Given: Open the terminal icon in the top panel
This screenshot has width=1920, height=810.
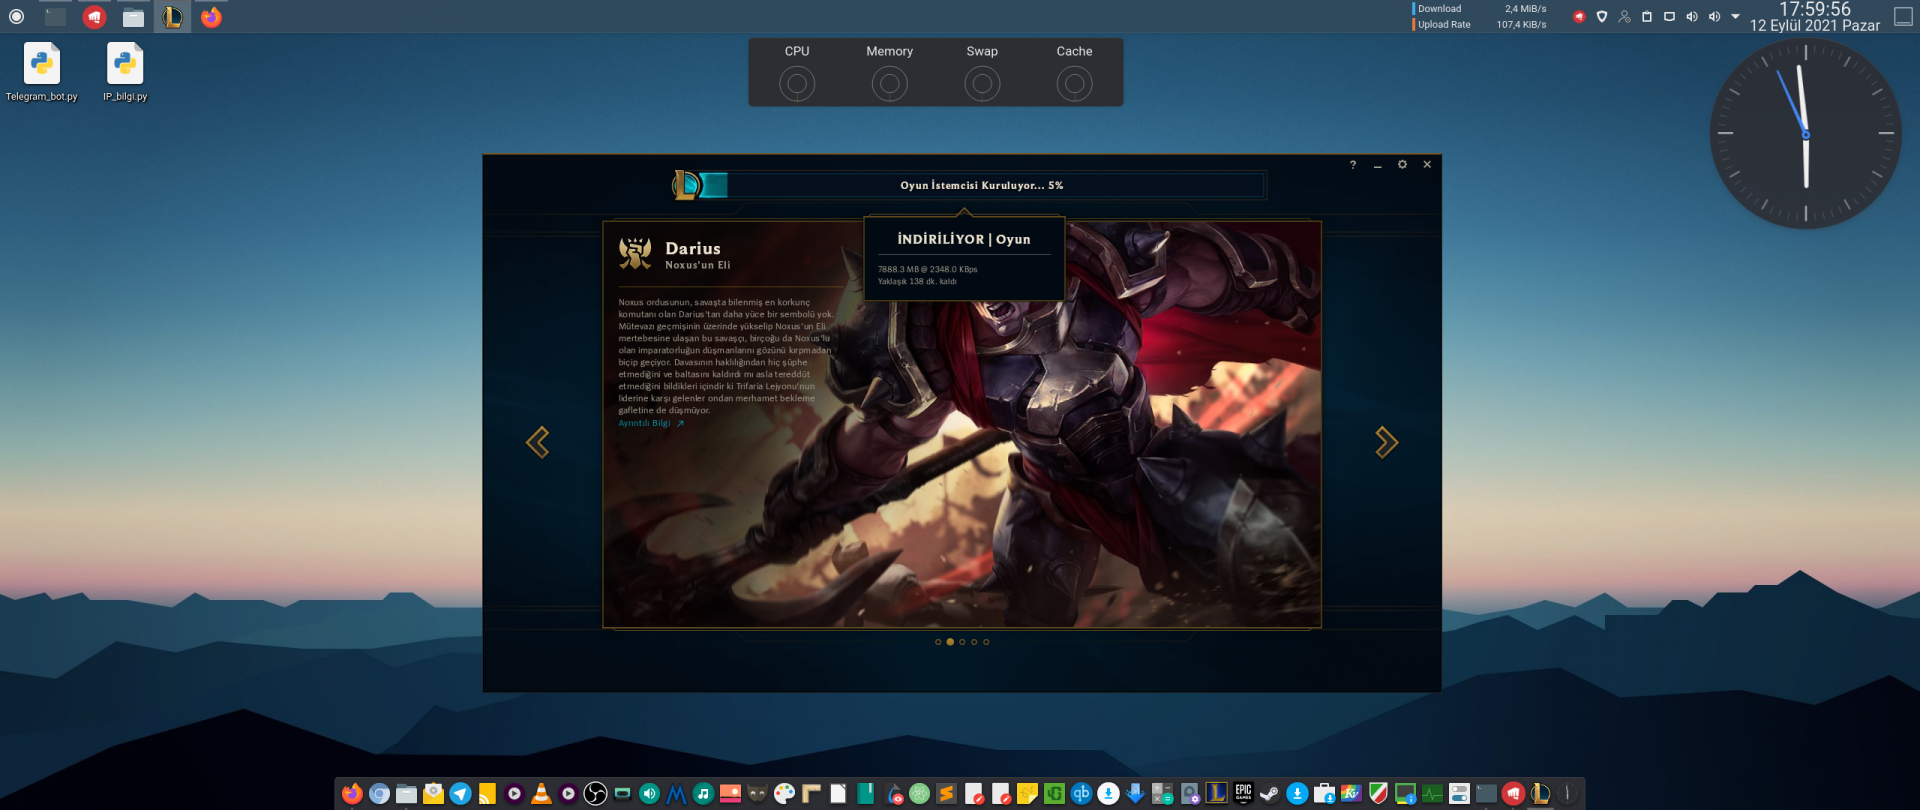Looking at the screenshot, I should click(55, 16).
